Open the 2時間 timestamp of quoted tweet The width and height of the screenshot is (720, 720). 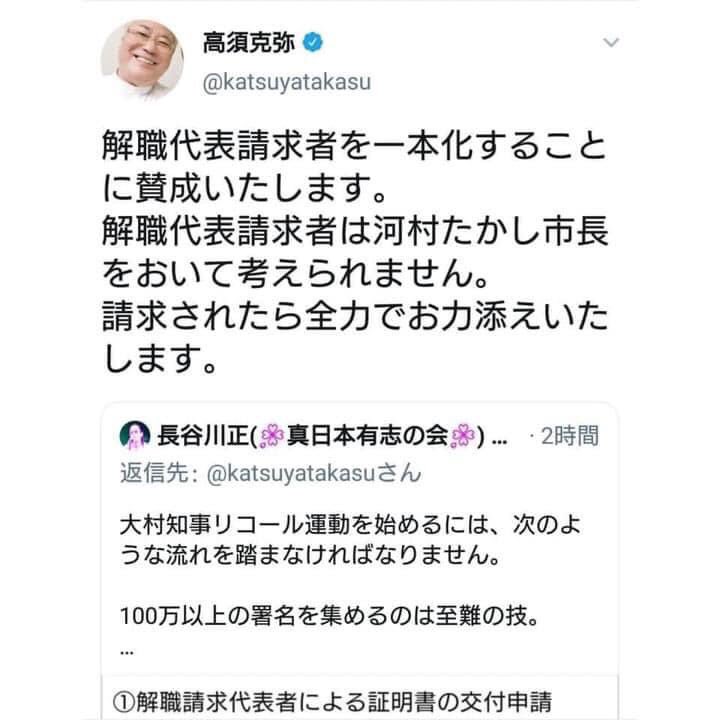click(x=570, y=436)
